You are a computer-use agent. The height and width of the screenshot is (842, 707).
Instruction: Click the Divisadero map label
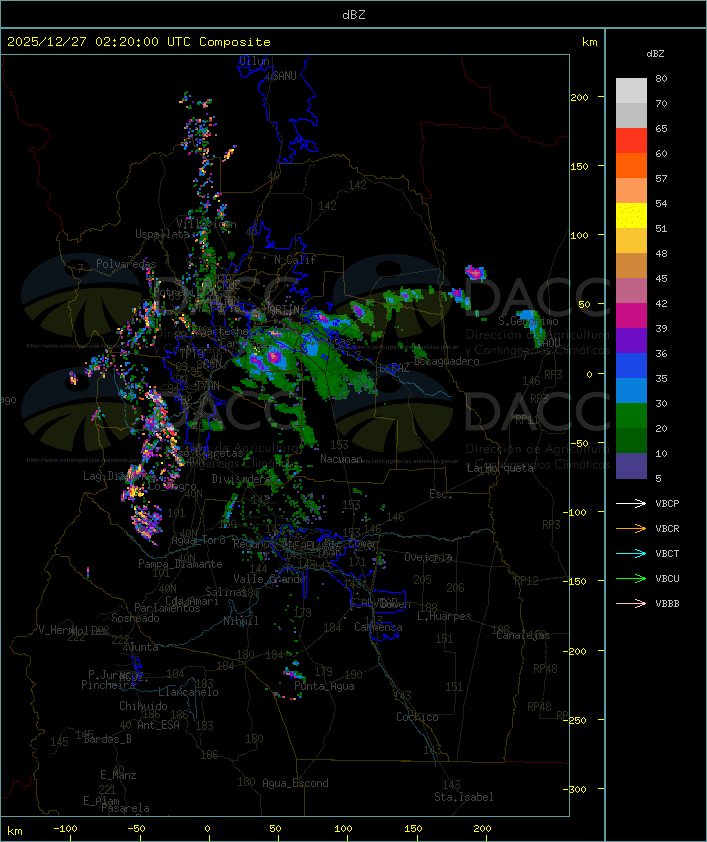[x=240, y=479]
